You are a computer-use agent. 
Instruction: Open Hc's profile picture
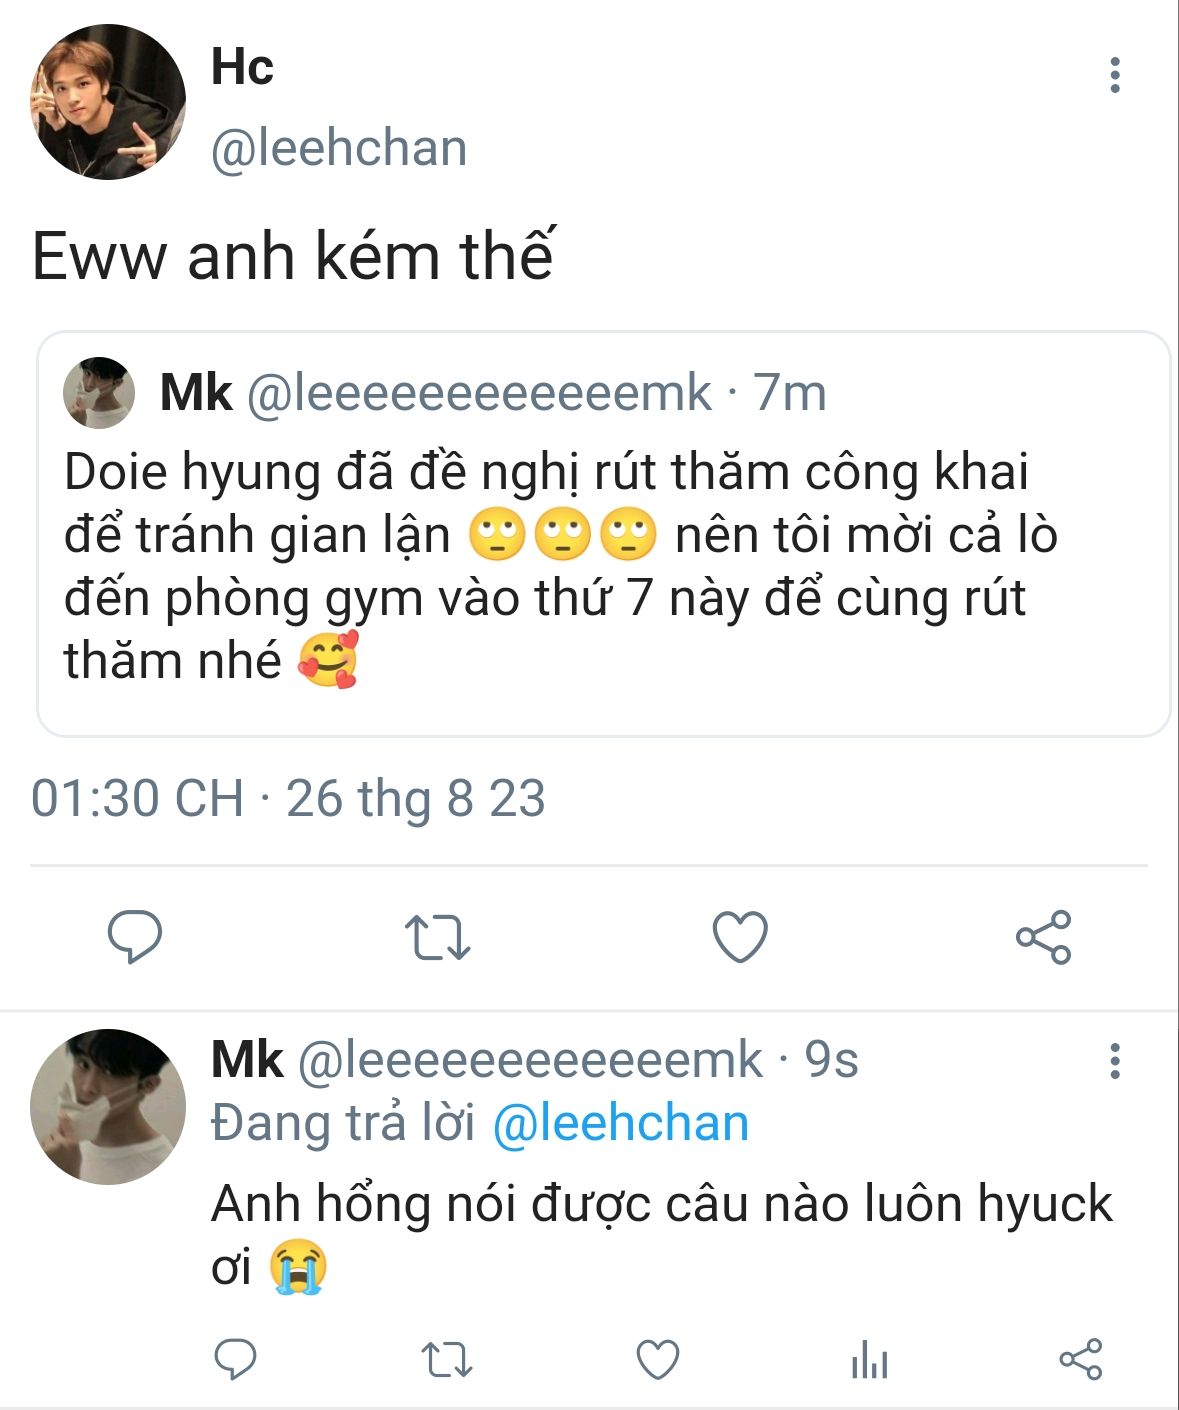(x=108, y=102)
